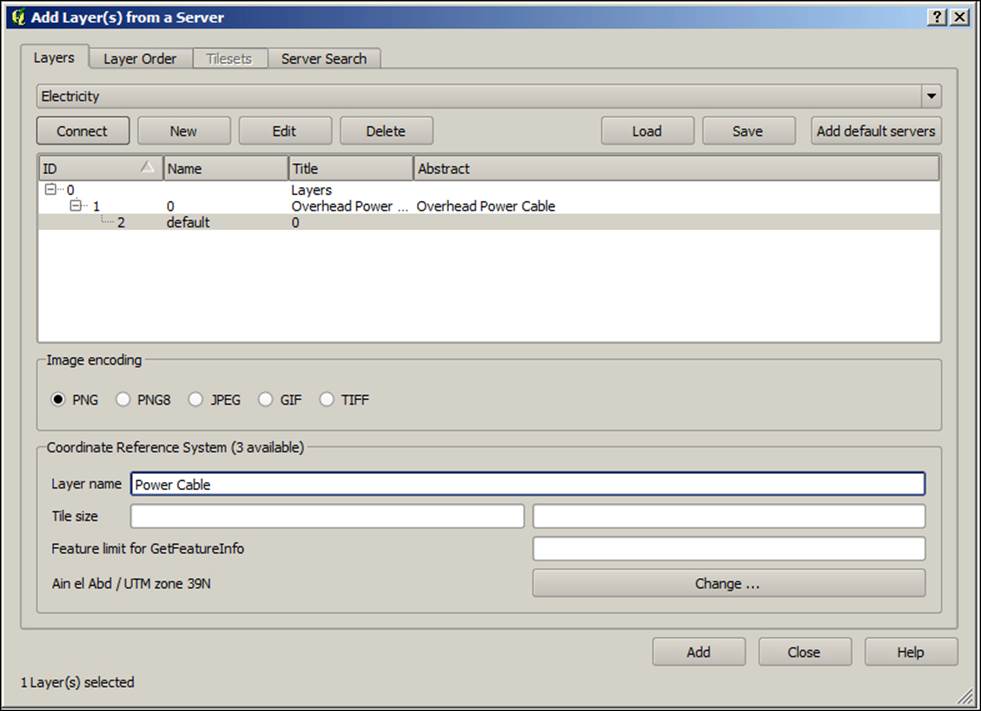Switch encoding to PNG8

(123, 399)
